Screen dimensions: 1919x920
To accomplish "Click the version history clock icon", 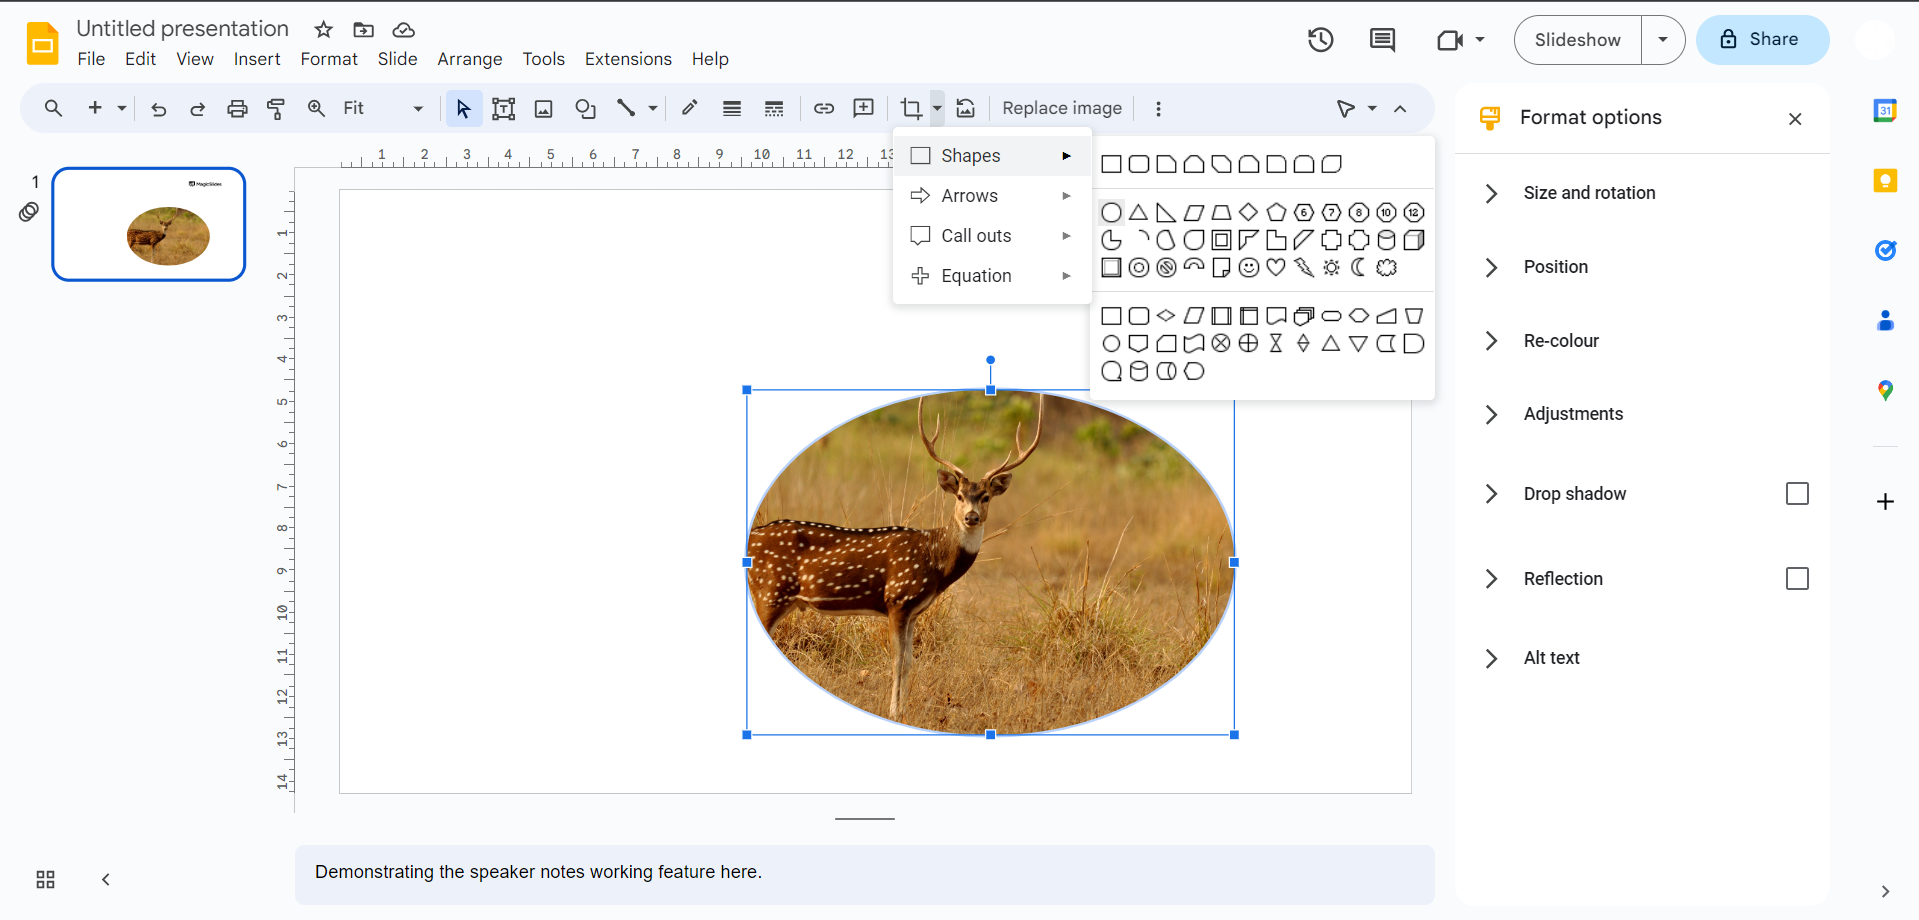I will point(1320,40).
